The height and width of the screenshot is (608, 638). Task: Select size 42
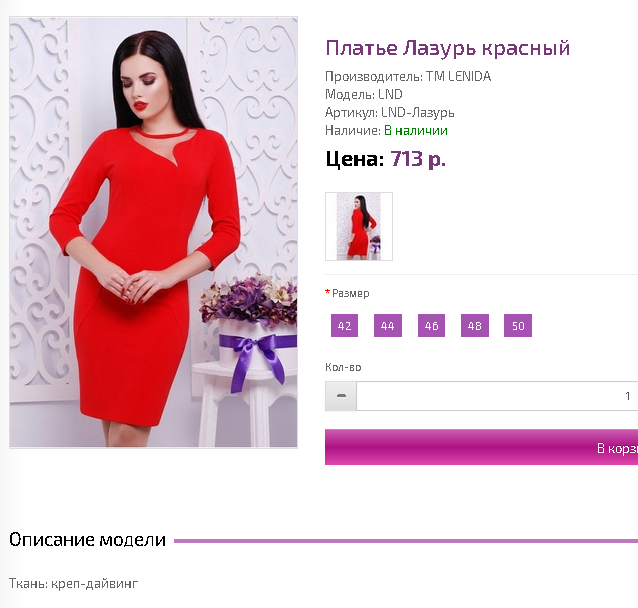pyautogui.click(x=344, y=326)
